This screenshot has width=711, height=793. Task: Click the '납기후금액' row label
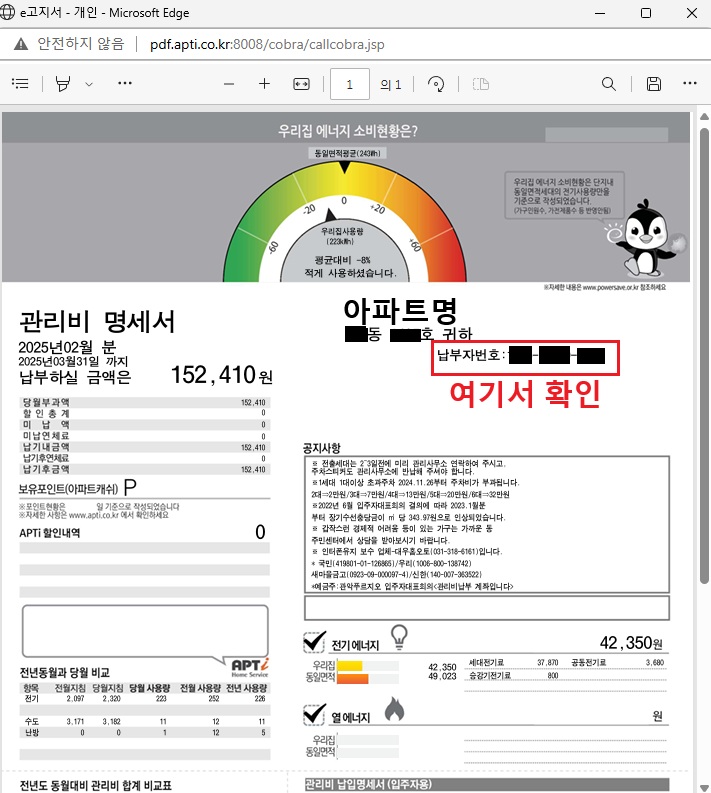coord(46,469)
